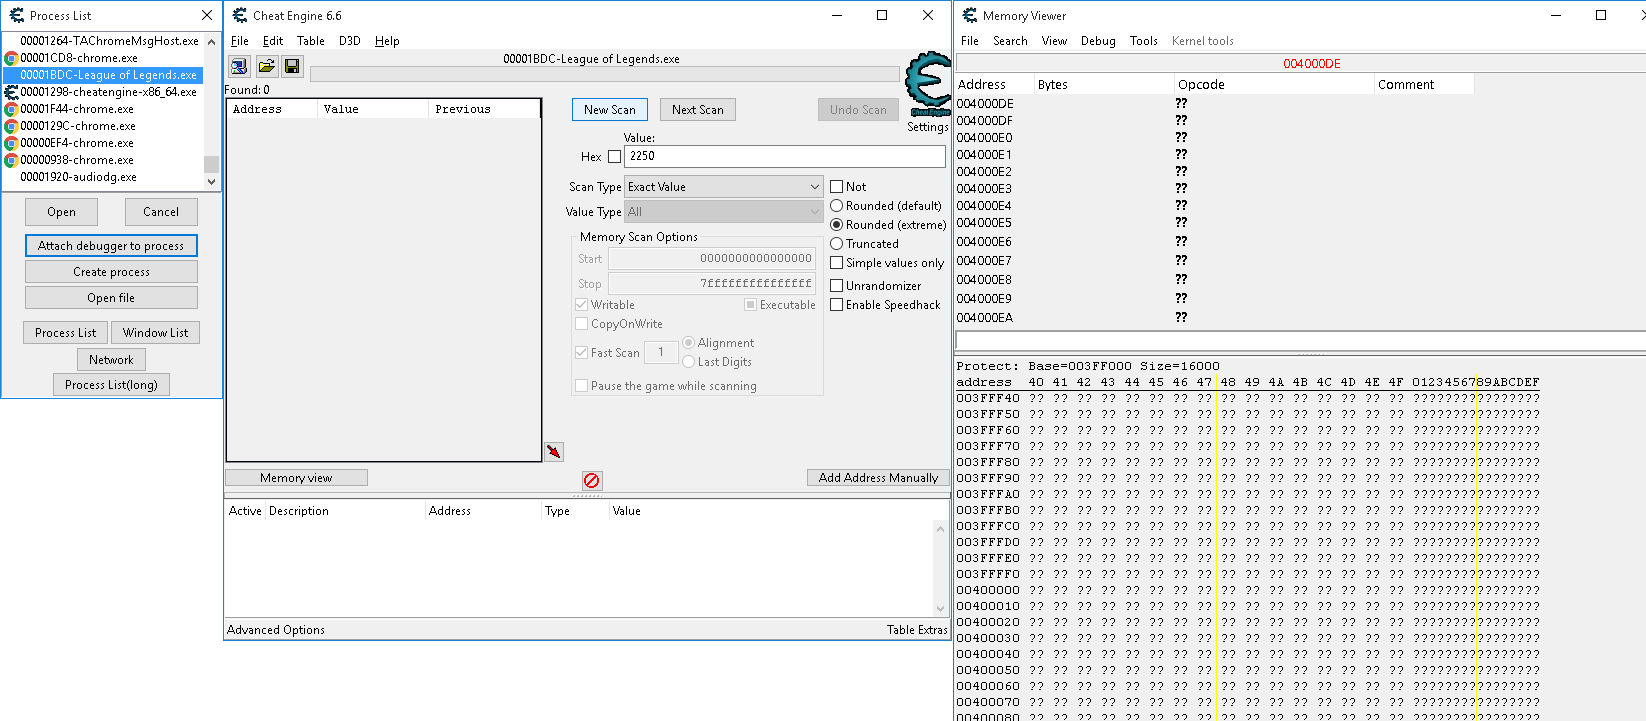
Task: Open Memory Viewer Search menu
Action: (x=1010, y=41)
